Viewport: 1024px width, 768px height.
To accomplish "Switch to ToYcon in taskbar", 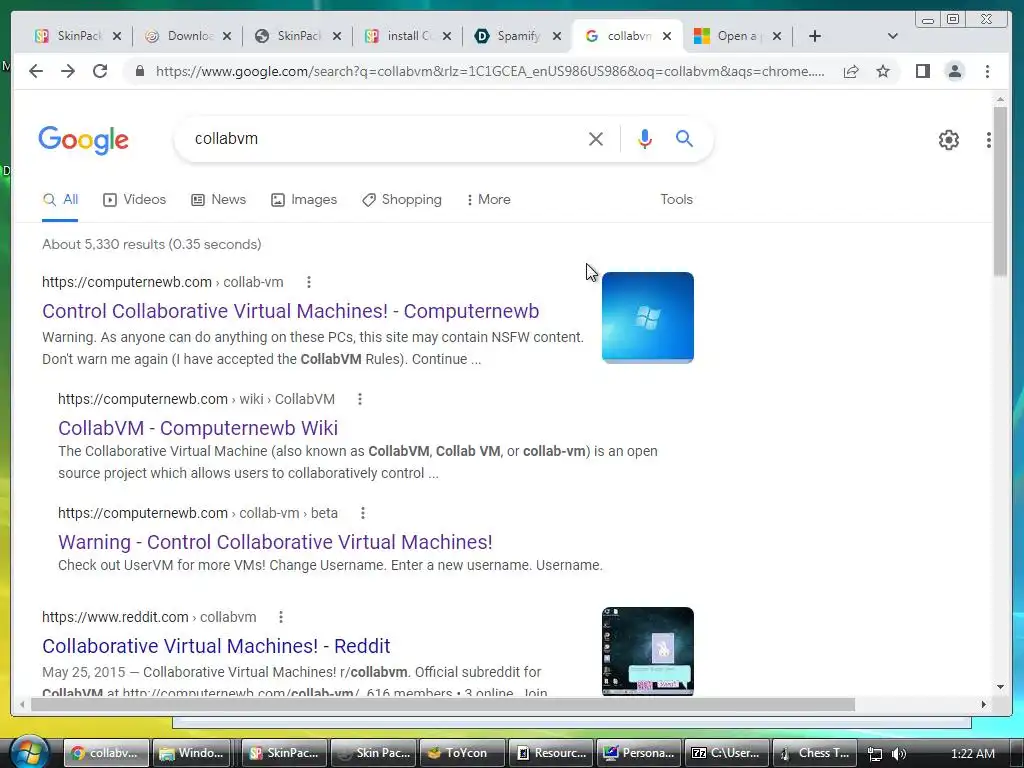I will (462, 753).
